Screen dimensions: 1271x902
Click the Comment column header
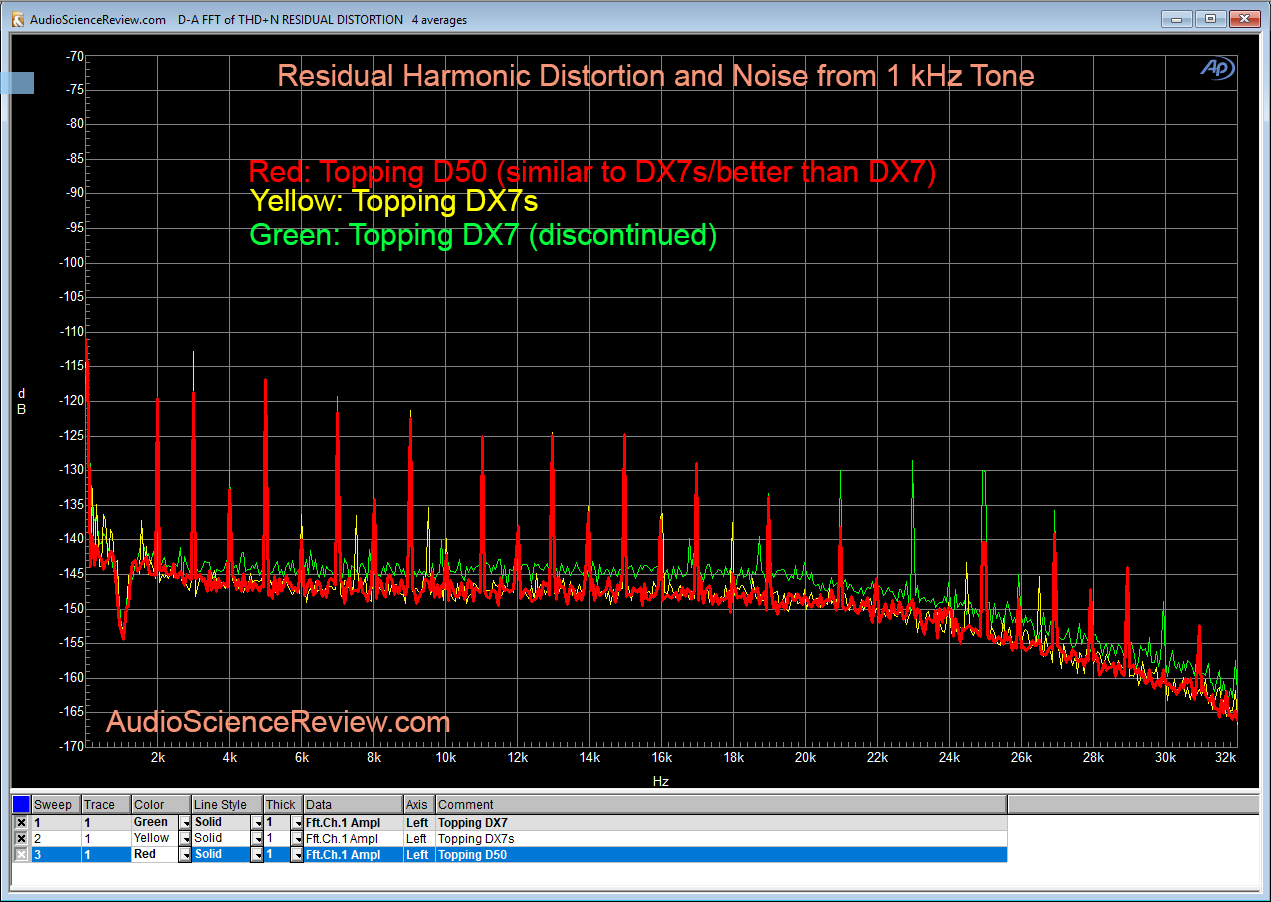pos(721,804)
